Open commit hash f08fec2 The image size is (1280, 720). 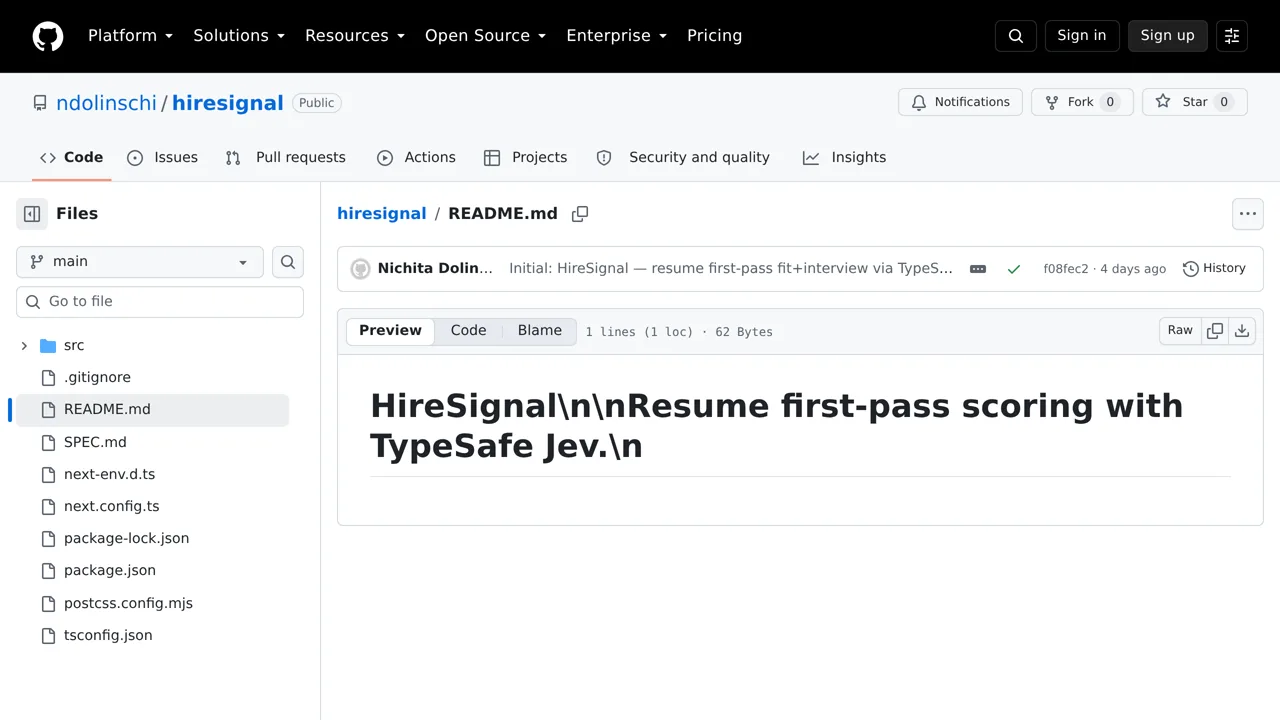tap(1066, 269)
